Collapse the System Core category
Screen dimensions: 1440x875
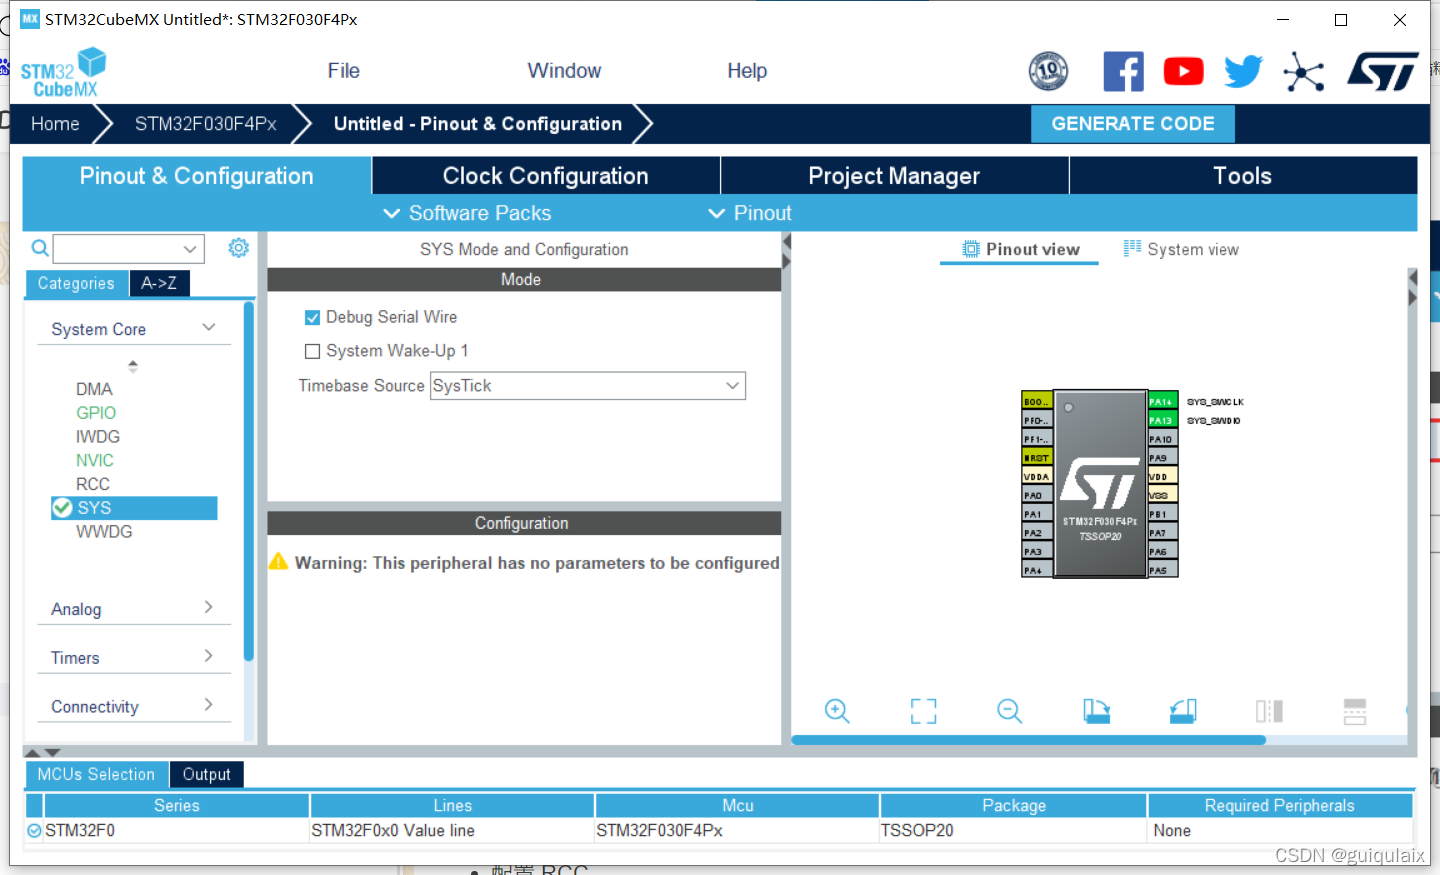(209, 328)
